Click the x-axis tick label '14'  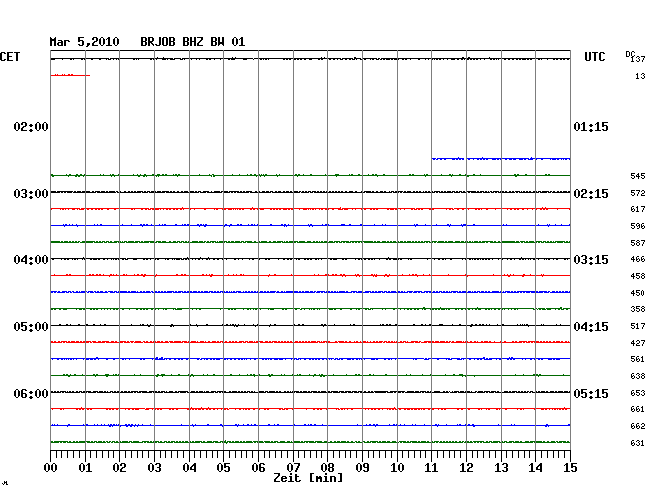pyautogui.click(x=536, y=468)
